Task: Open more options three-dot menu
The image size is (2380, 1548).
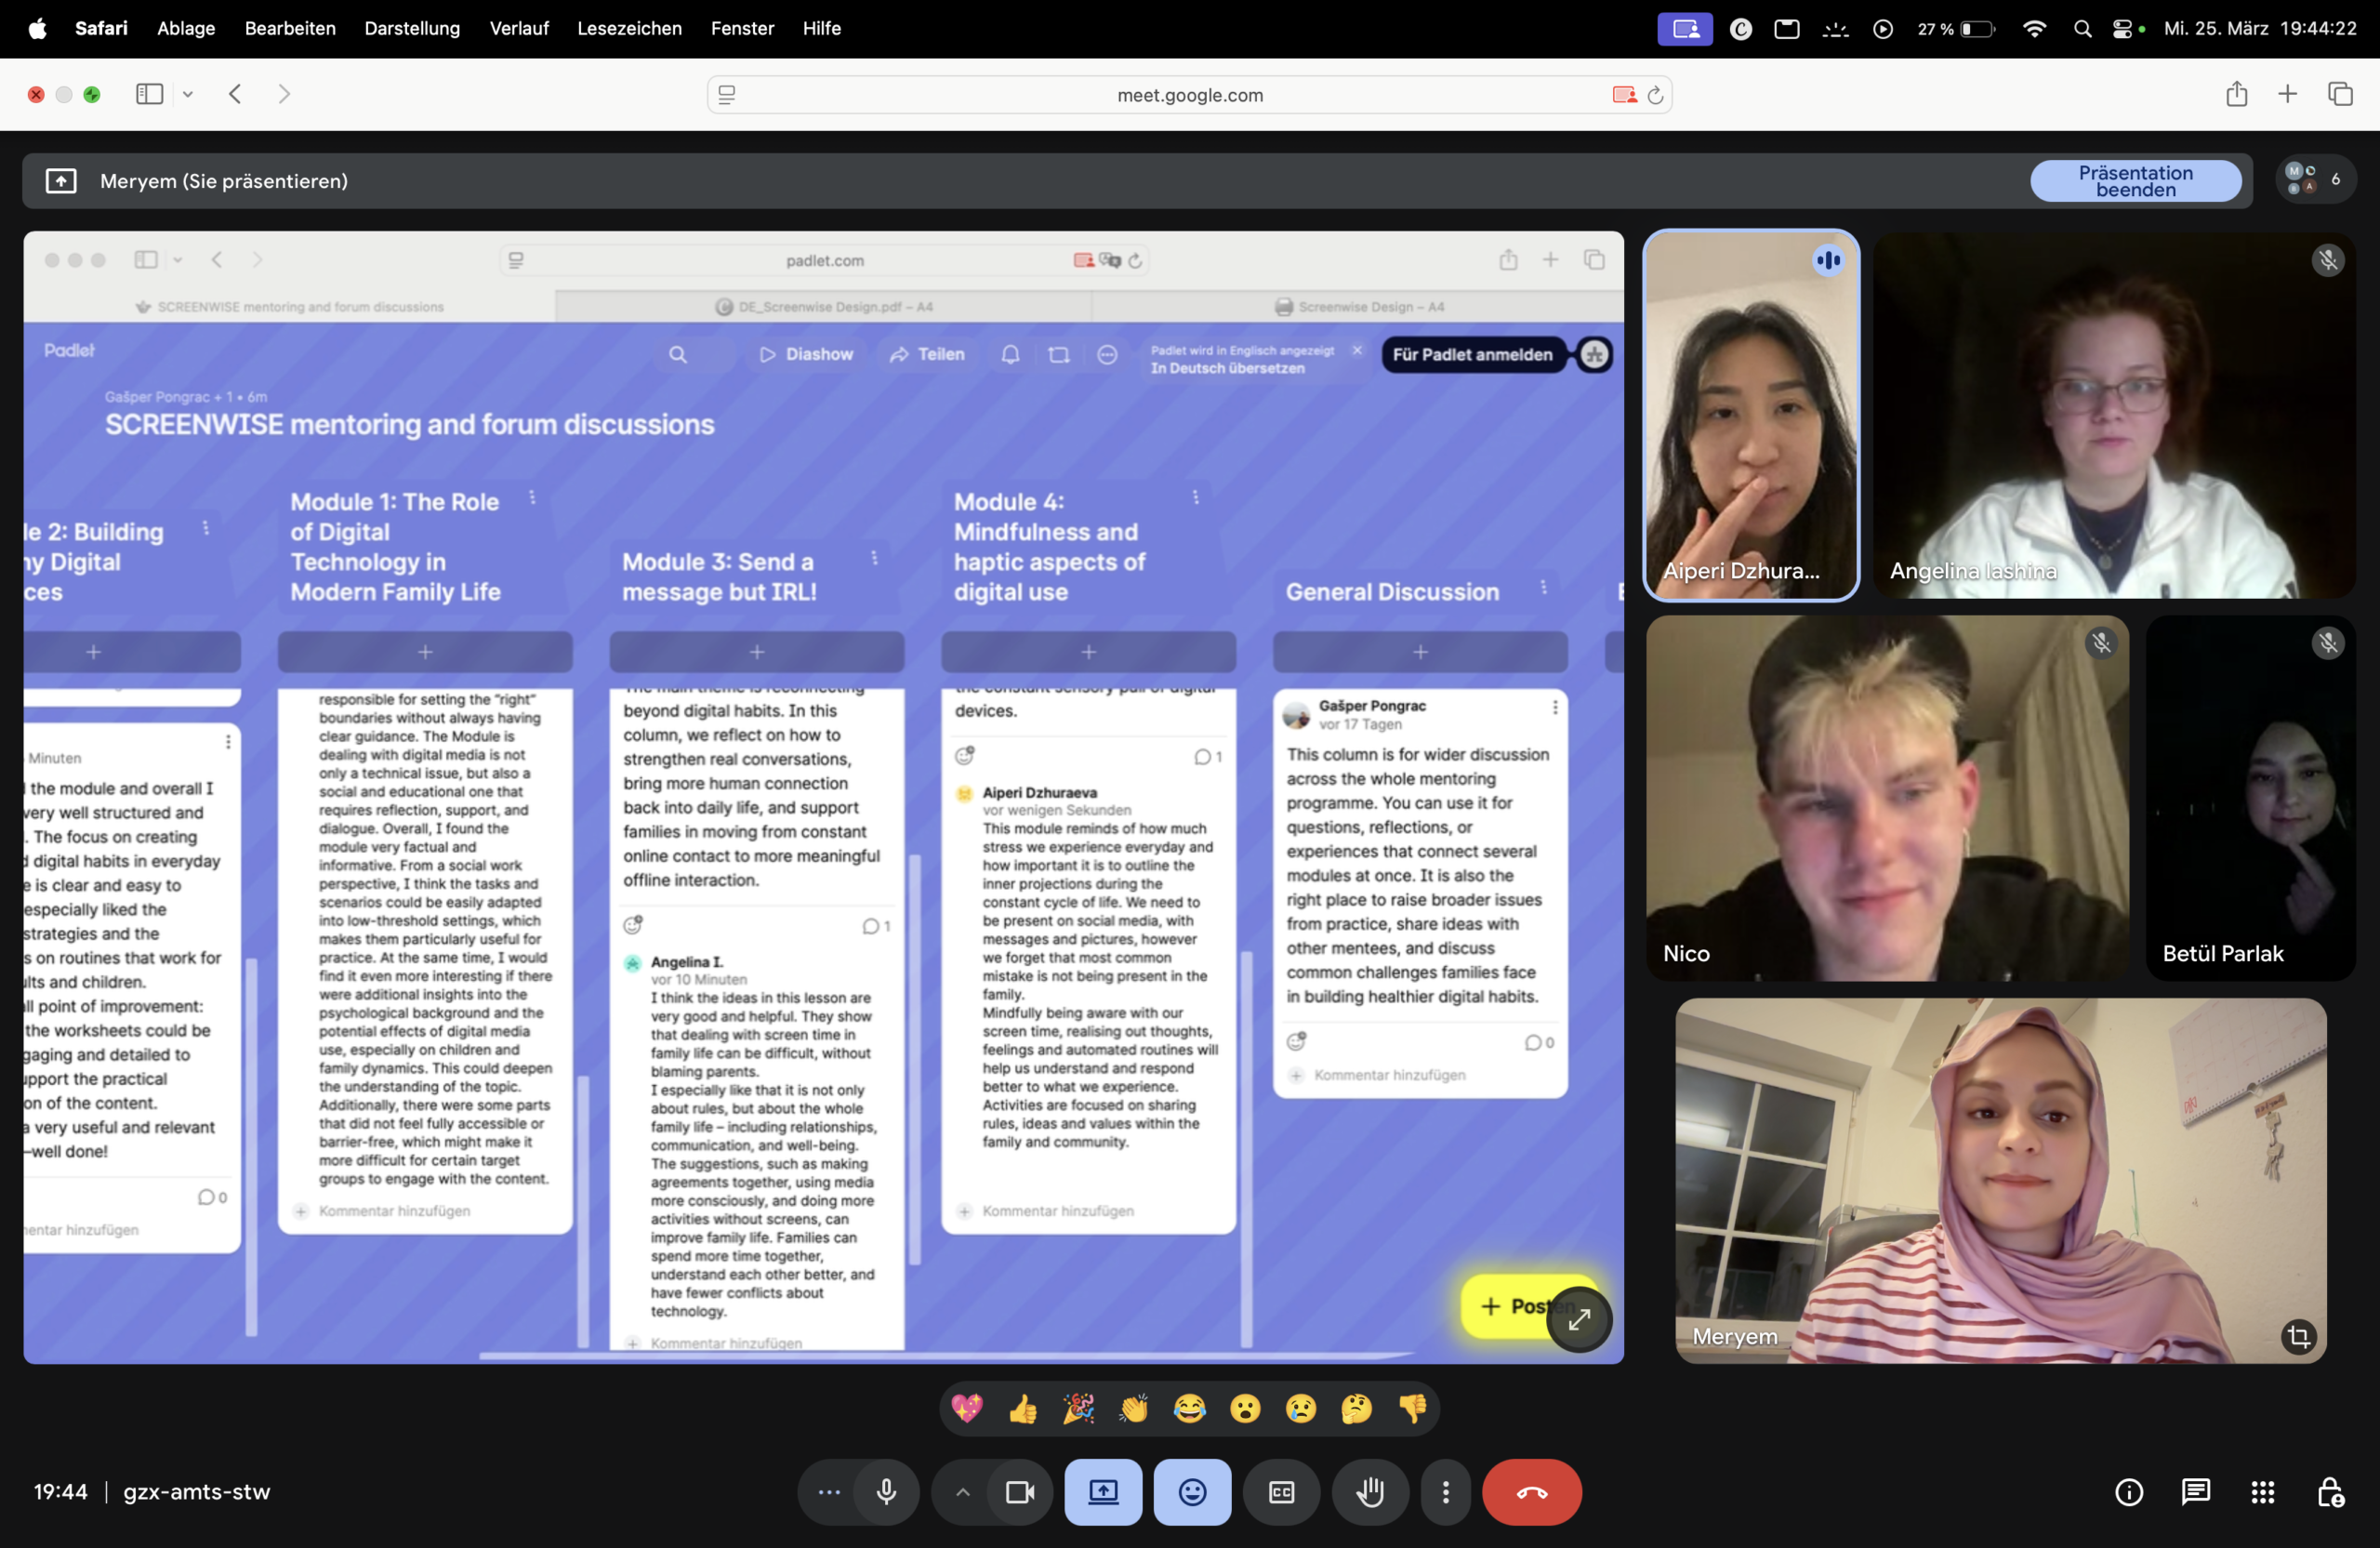Action: [x=1445, y=1492]
